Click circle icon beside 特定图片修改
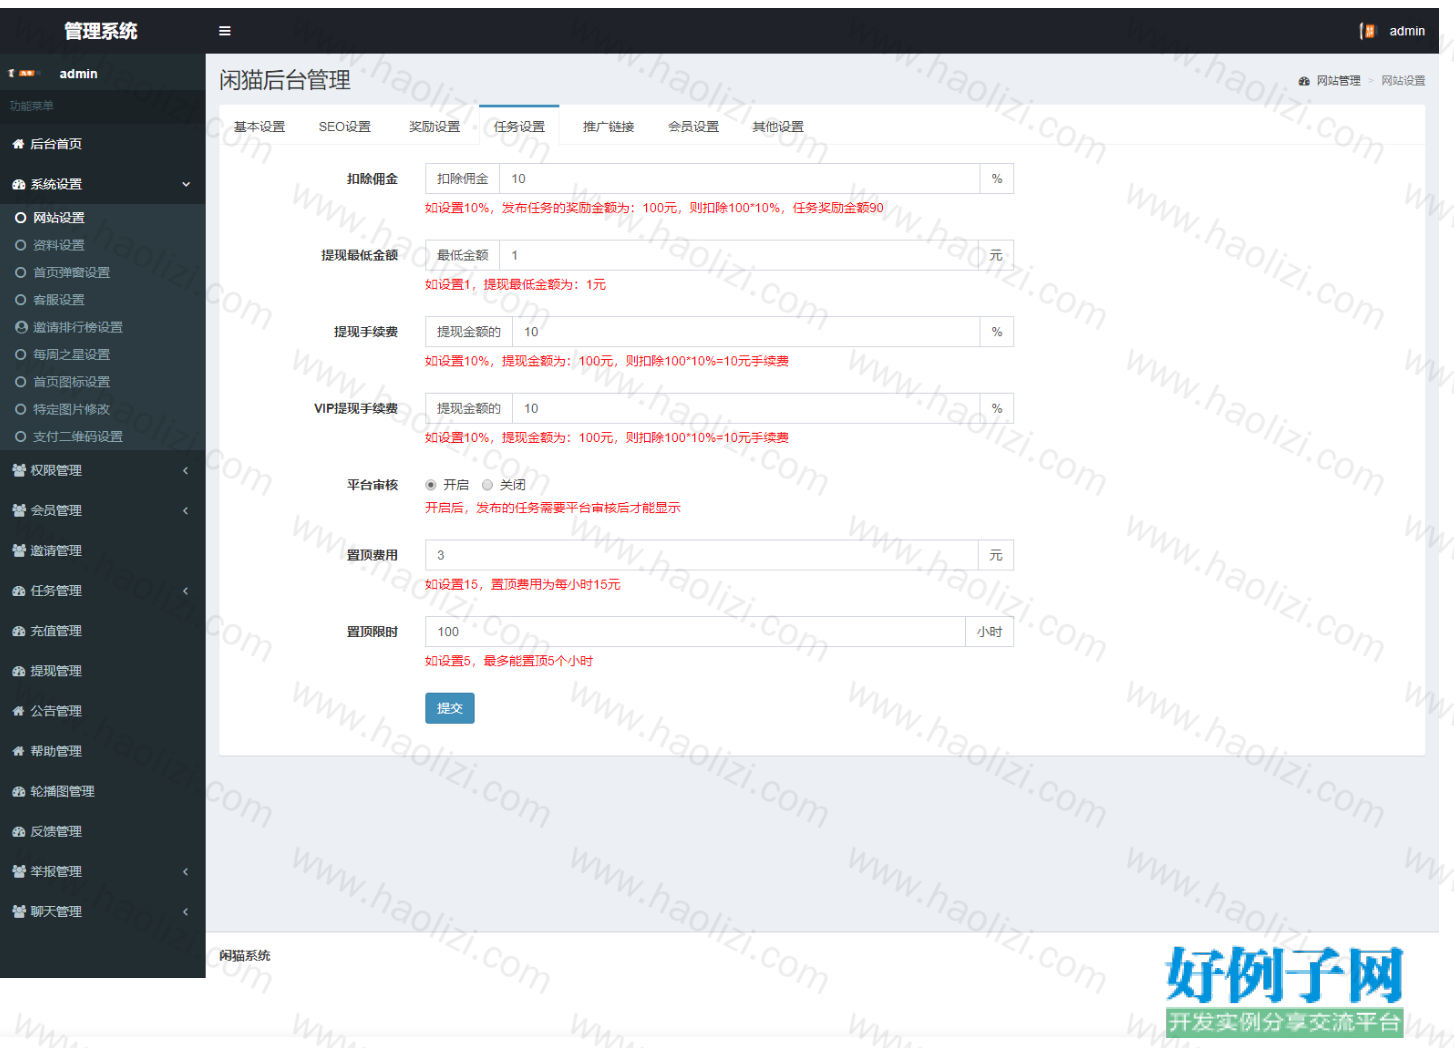Screen dimensions: 1454x1048 coord(20,409)
